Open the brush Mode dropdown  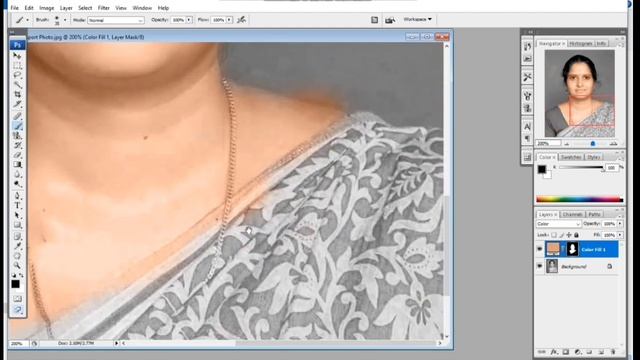click(x=116, y=20)
